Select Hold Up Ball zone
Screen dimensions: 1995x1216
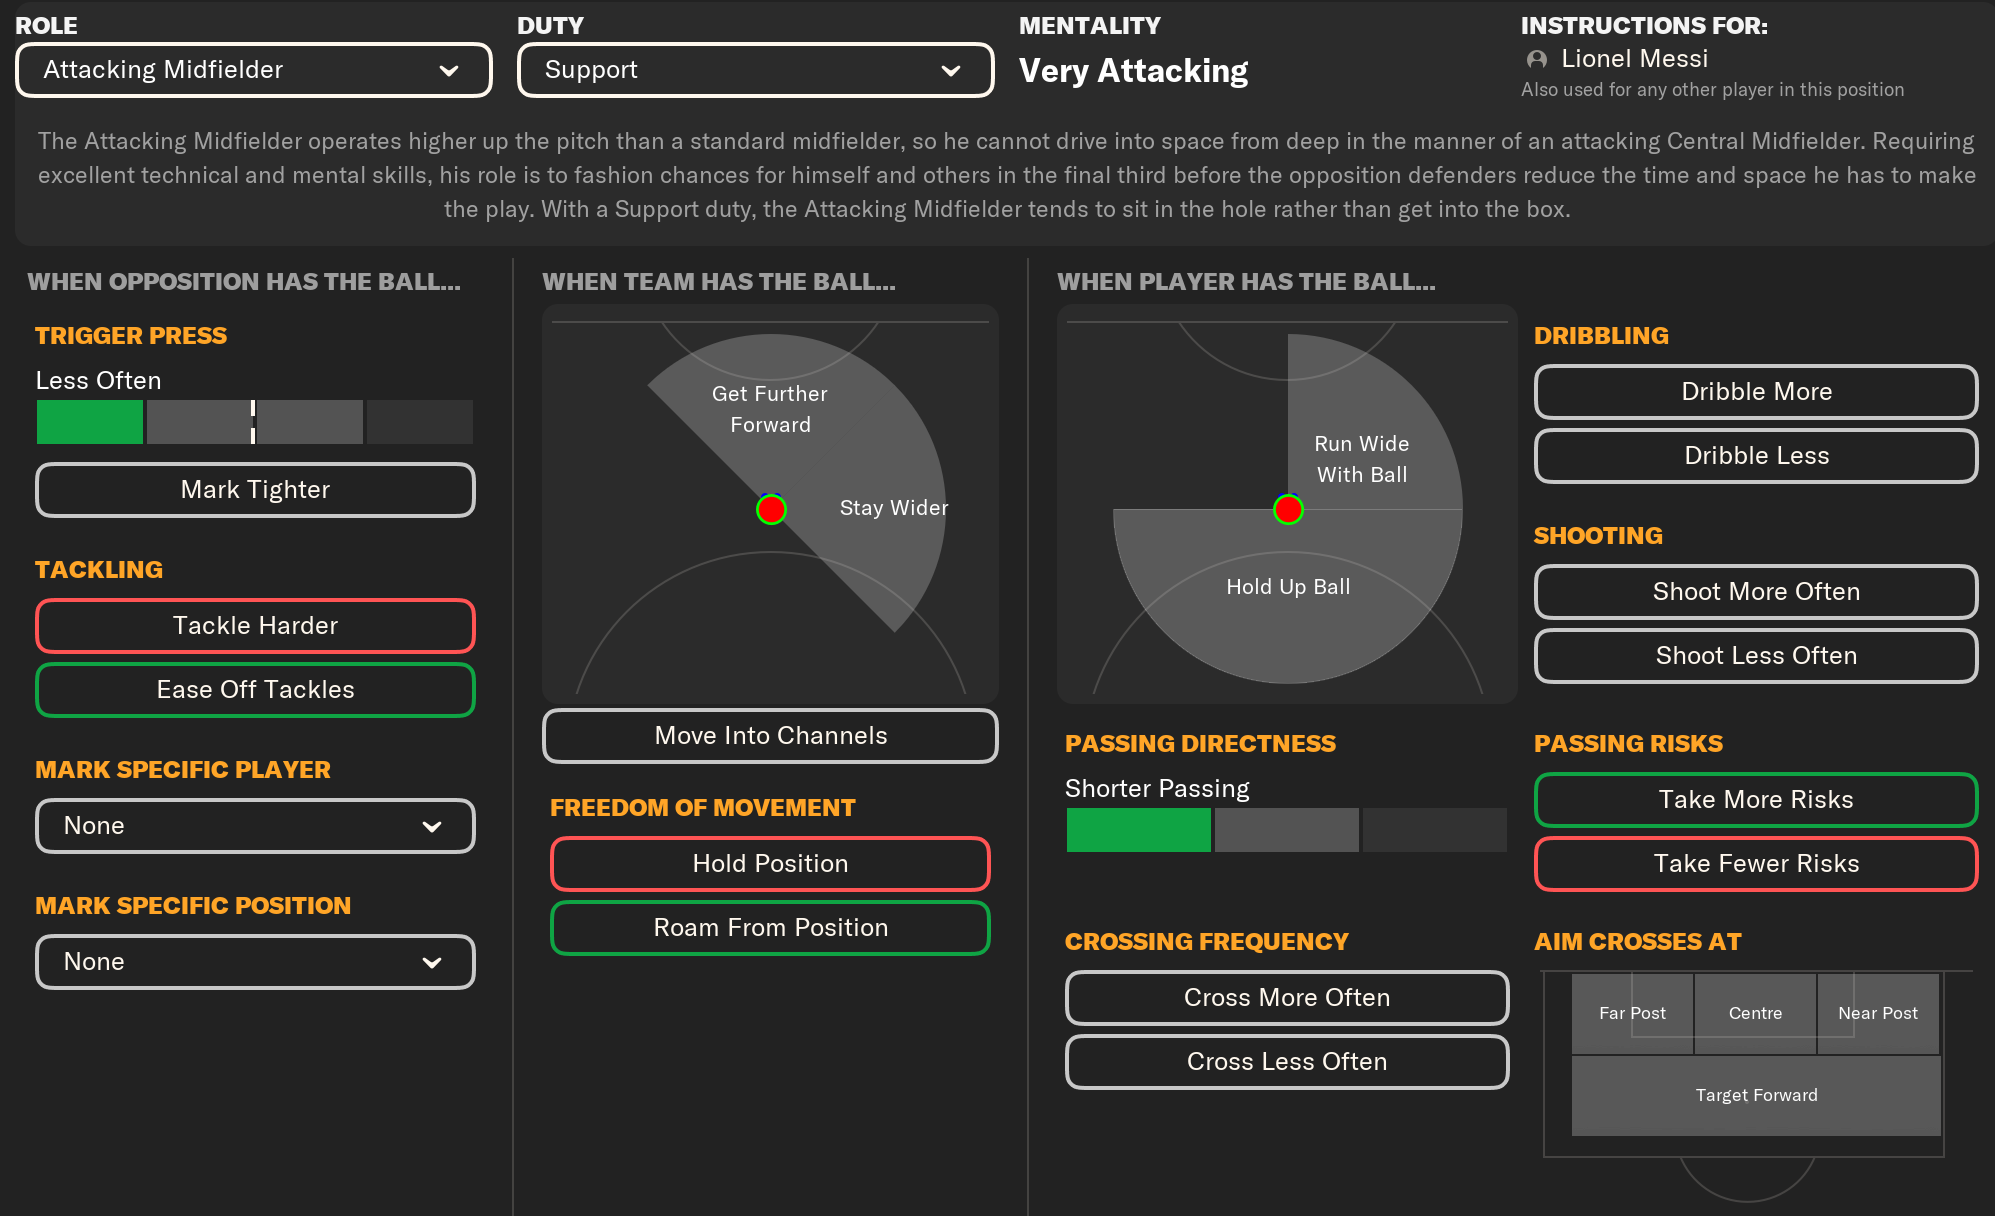1288,587
